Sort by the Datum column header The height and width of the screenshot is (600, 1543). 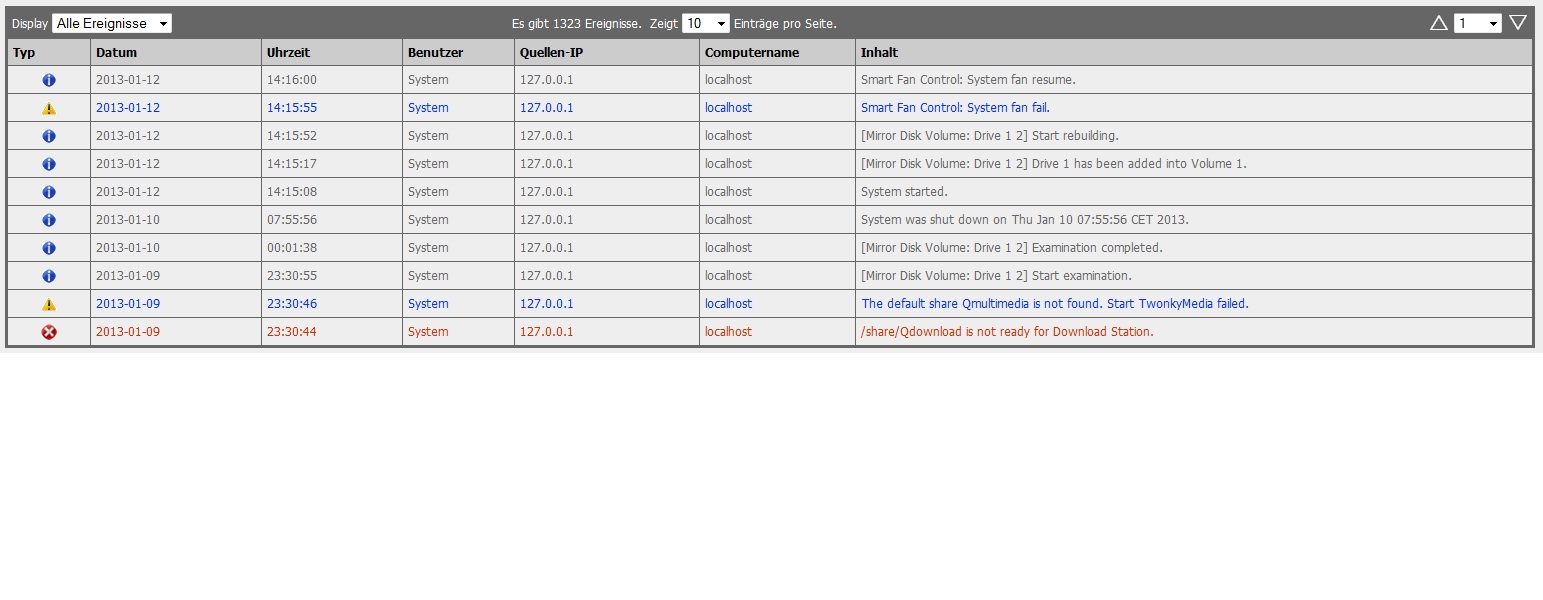[117, 52]
